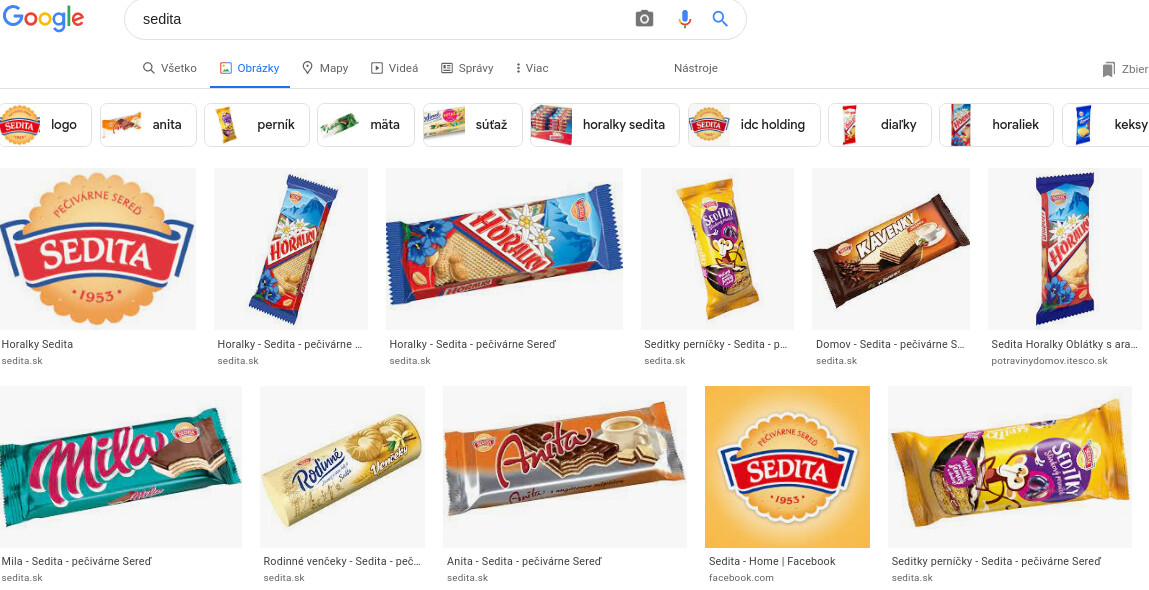The width and height of the screenshot is (1149, 590).
Task: Click the Google logo
Action: click(x=42, y=18)
